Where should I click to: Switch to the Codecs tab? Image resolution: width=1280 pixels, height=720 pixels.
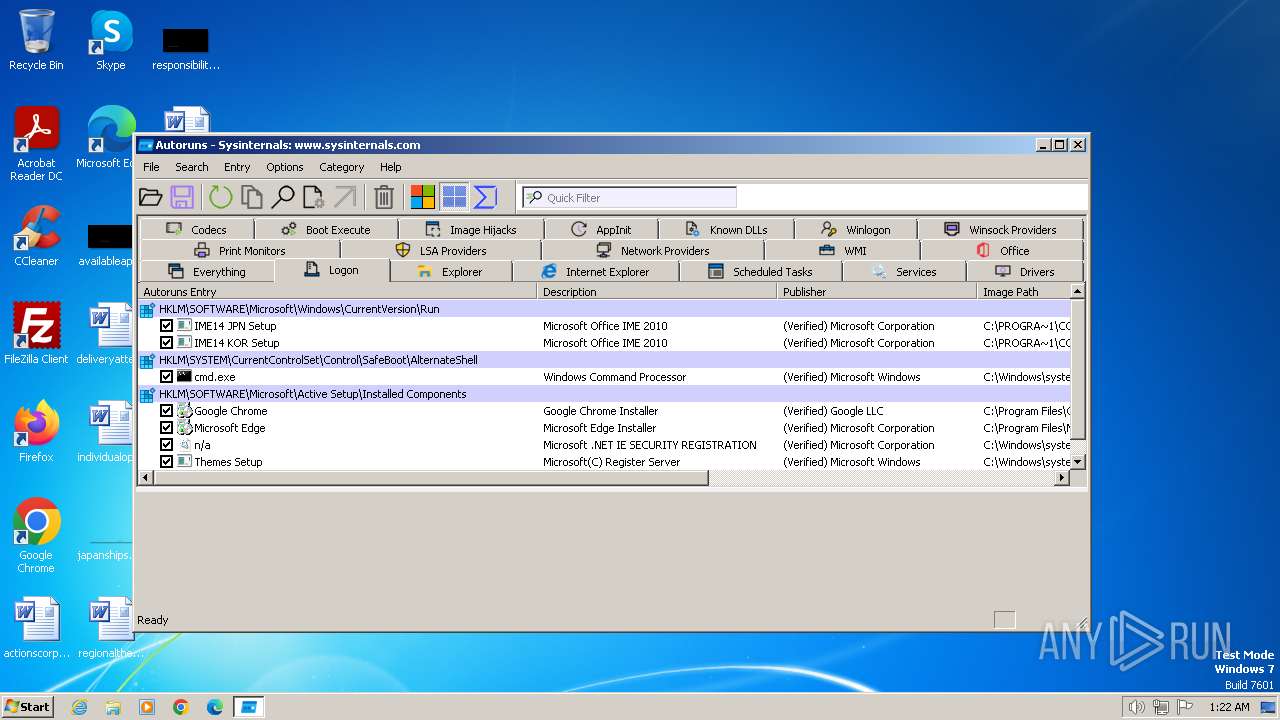[197, 229]
